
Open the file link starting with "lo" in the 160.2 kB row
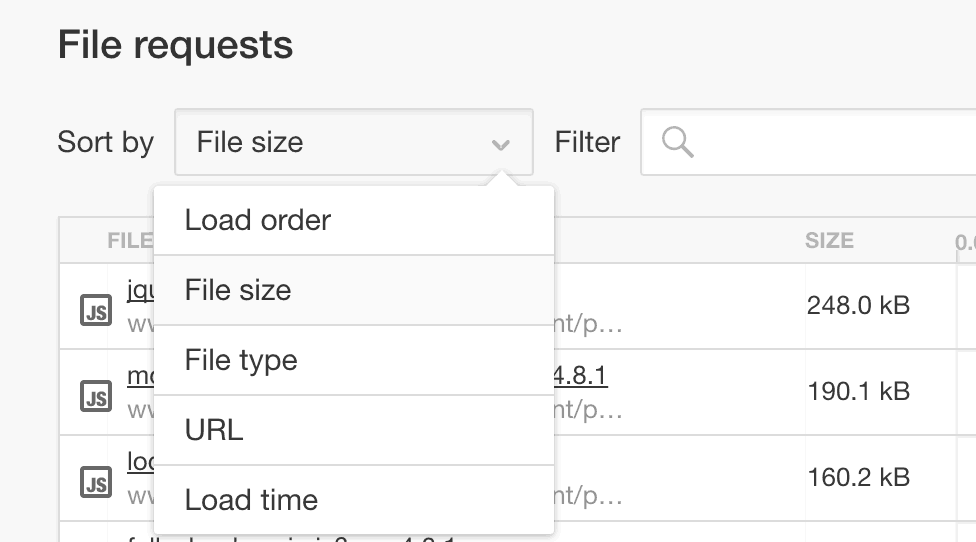(x=141, y=462)
